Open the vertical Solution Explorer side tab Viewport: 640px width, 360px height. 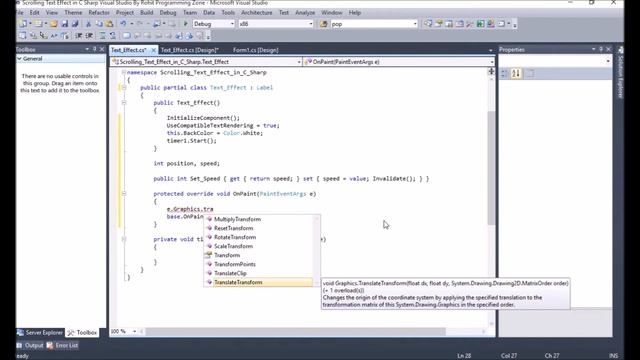pyautogui.click(x=620, y=73)
